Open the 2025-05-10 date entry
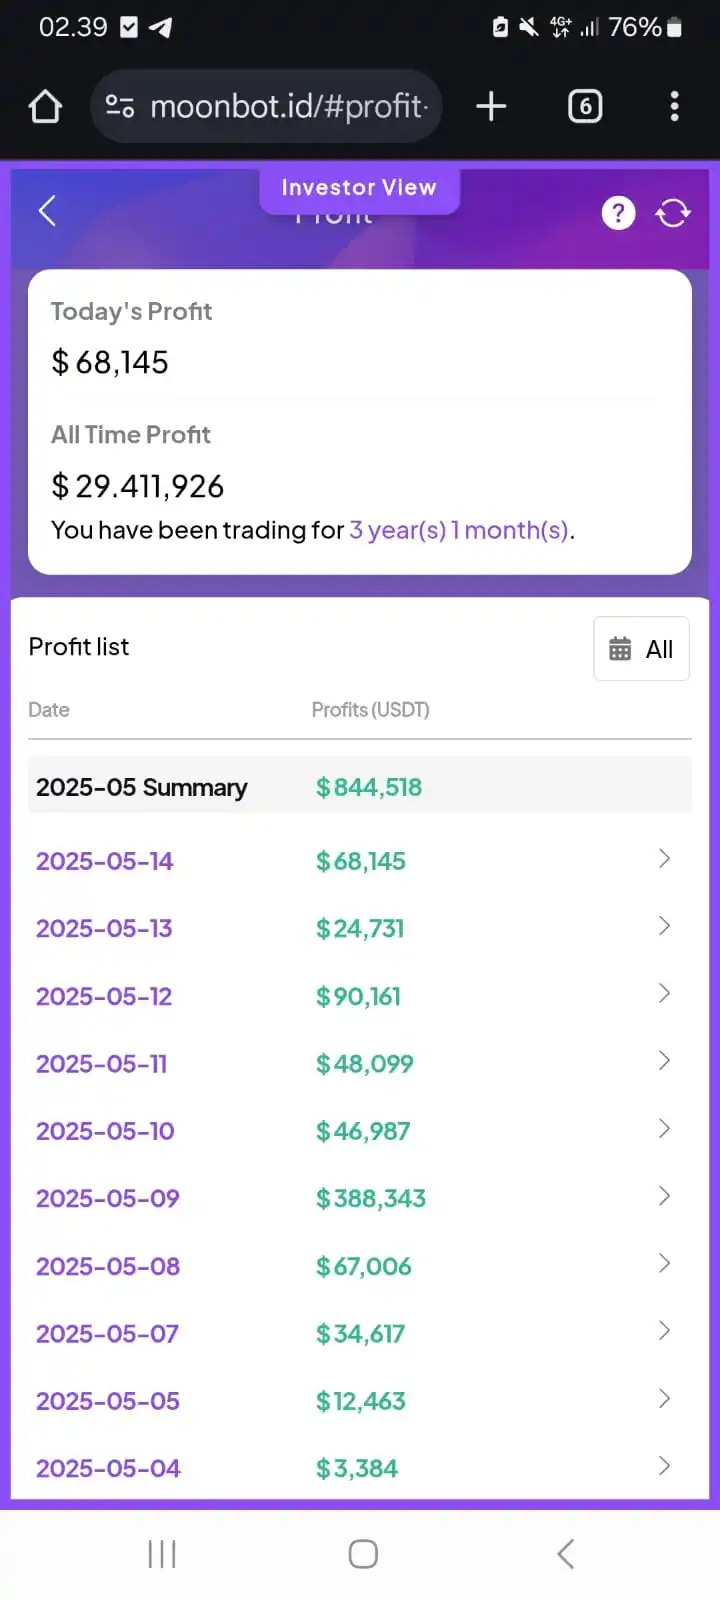This screenshot has width=720, height=1600. point(105,1131)
